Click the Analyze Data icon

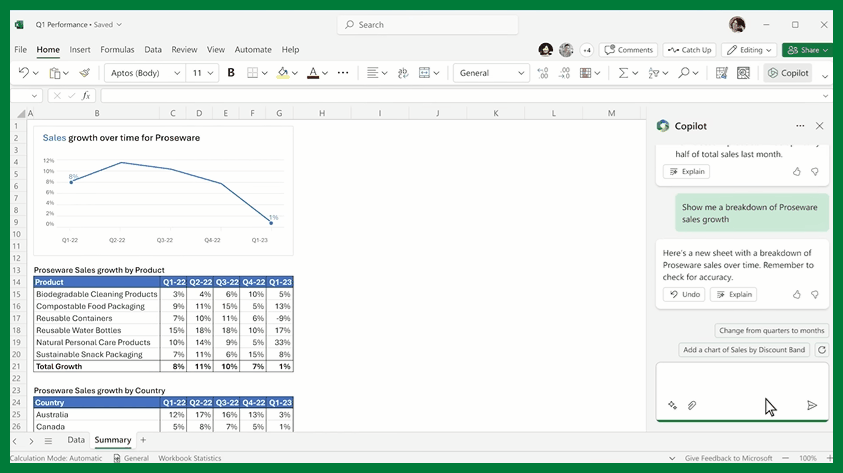(x=744, y=73)
